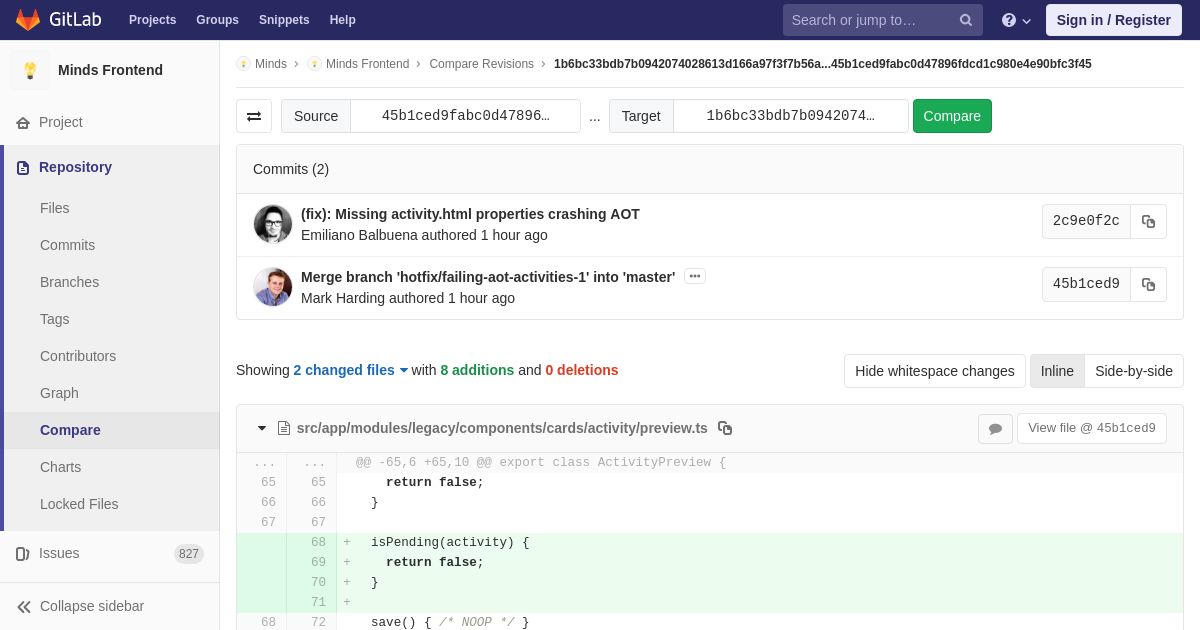
Task: Click the search magnifier icon
Action: click(965, 20)
